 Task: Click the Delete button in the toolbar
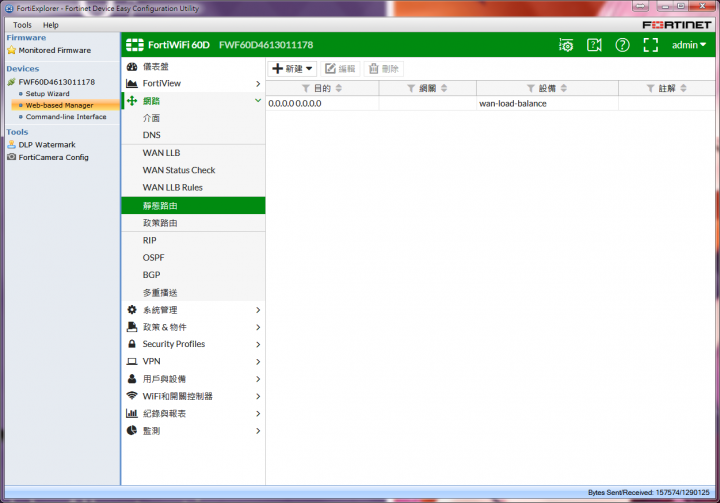[x=384, y=69]
